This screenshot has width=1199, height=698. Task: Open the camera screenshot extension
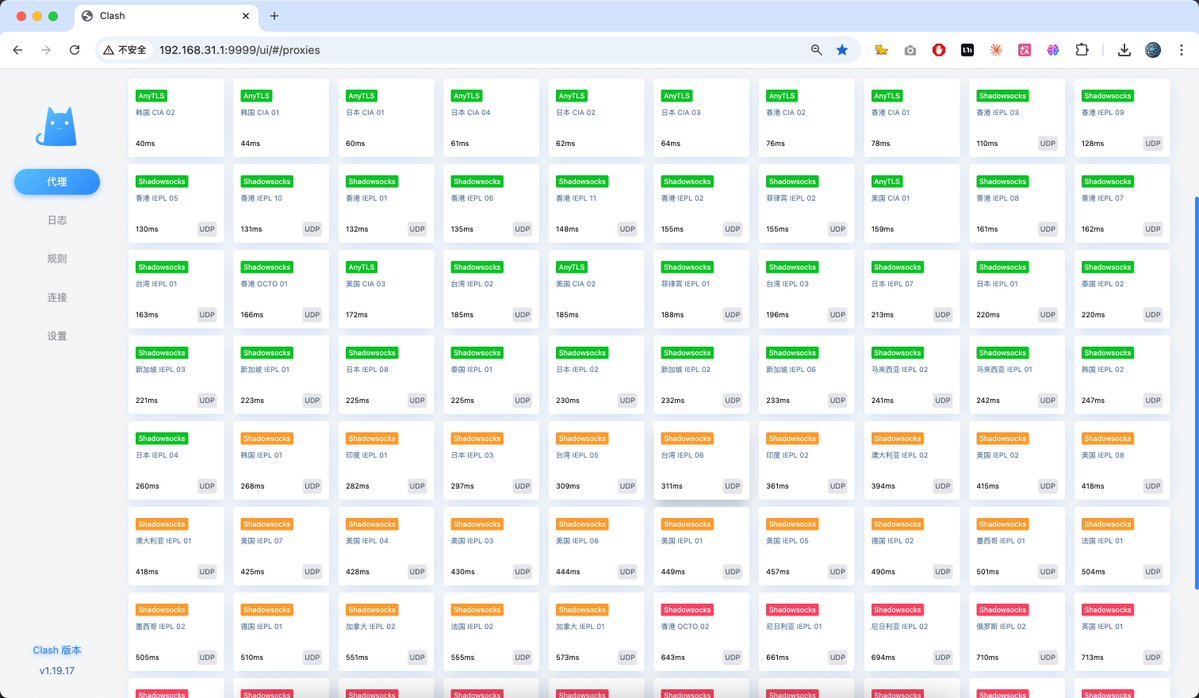(910, 50)
